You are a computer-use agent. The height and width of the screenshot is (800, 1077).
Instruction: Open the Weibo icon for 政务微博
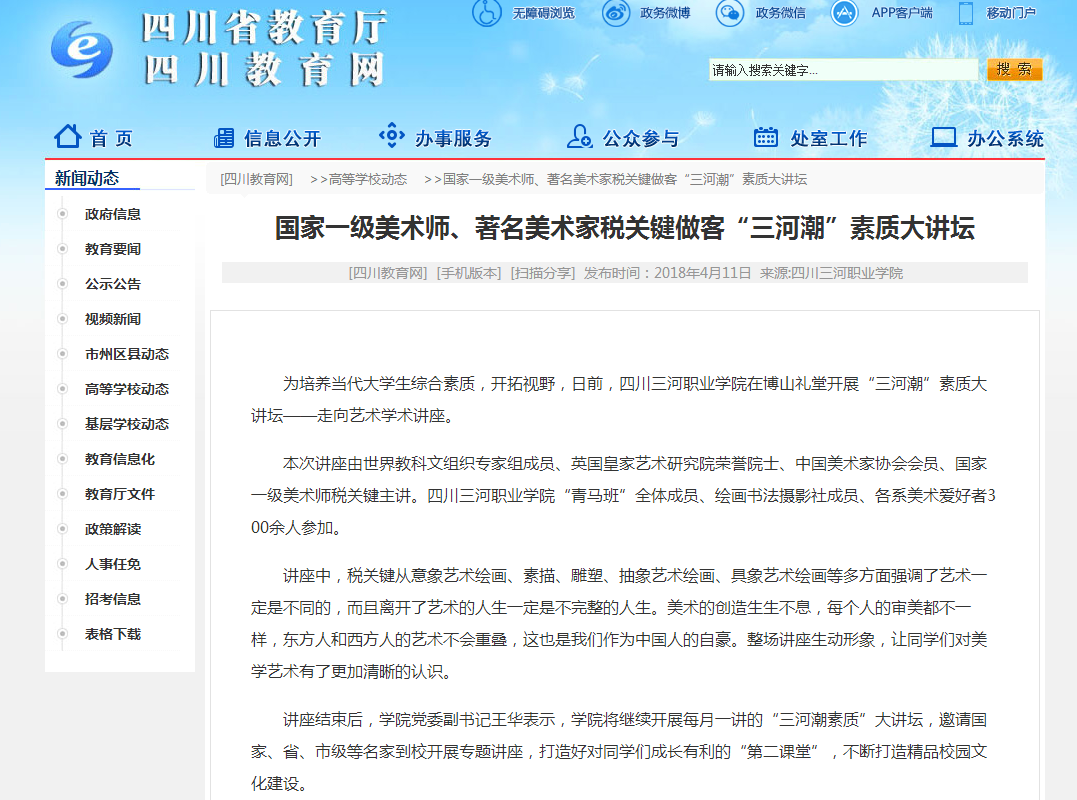(616, 13)
